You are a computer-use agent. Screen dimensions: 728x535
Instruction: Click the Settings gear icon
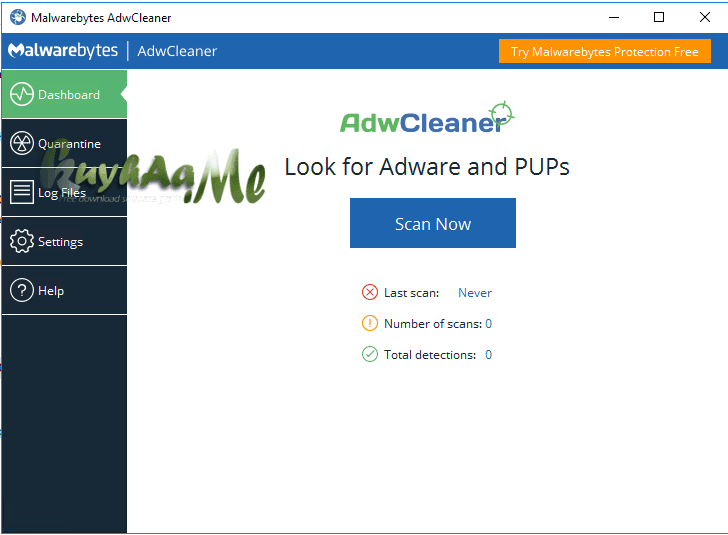(x=22, y=241)
